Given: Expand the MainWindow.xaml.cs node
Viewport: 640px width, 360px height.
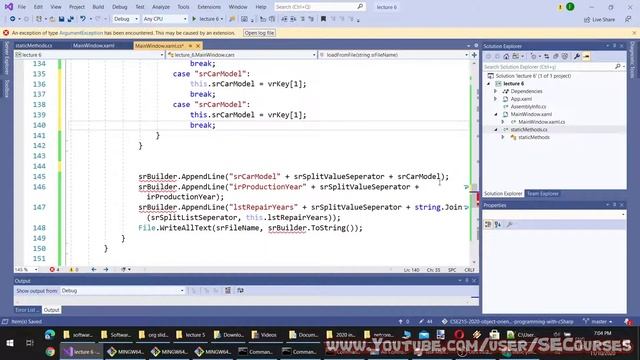Looking at the screenshot, I should (503, 122).
